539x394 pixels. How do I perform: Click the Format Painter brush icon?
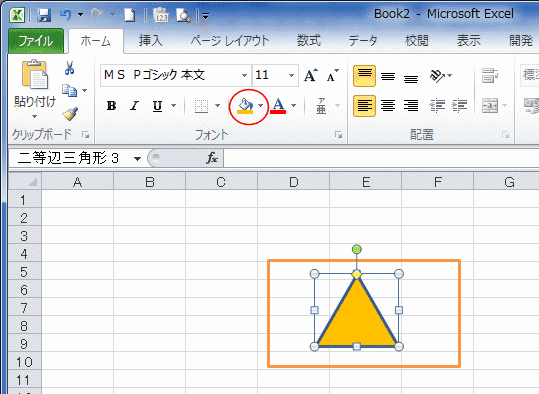point(70,114)
